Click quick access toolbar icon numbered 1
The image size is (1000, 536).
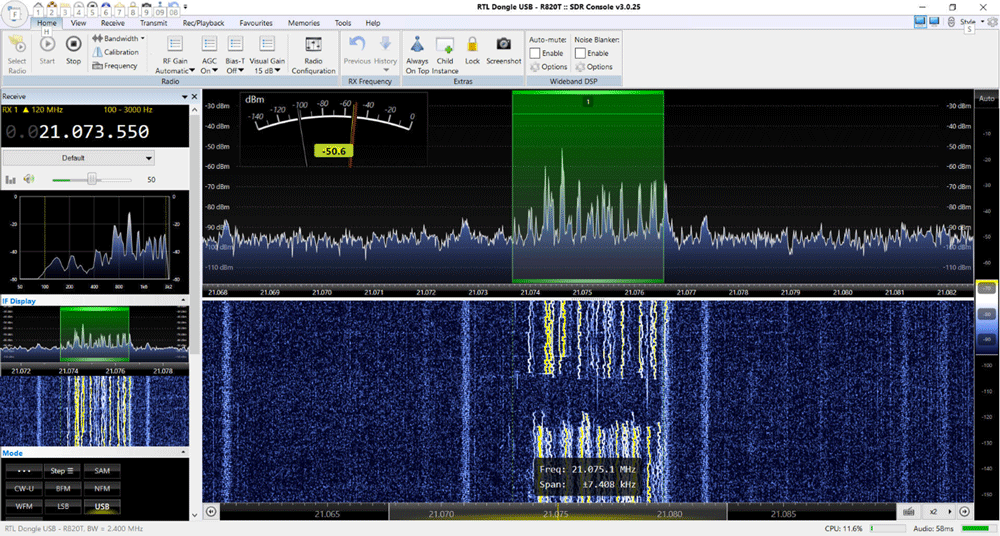point(38,10)
